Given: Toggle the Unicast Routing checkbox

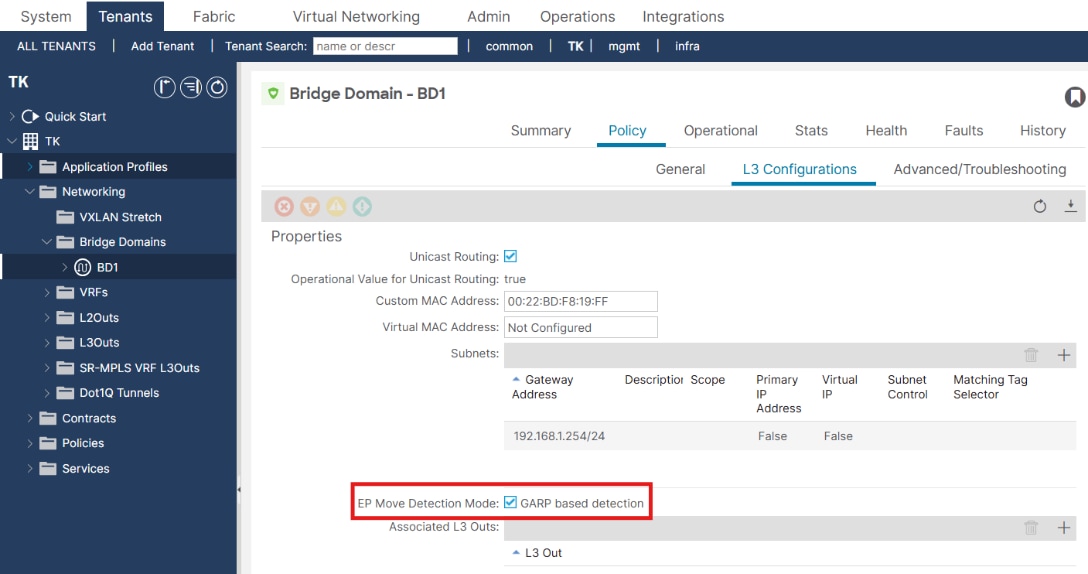Looking at the screenshot, I should click(511, 256).
